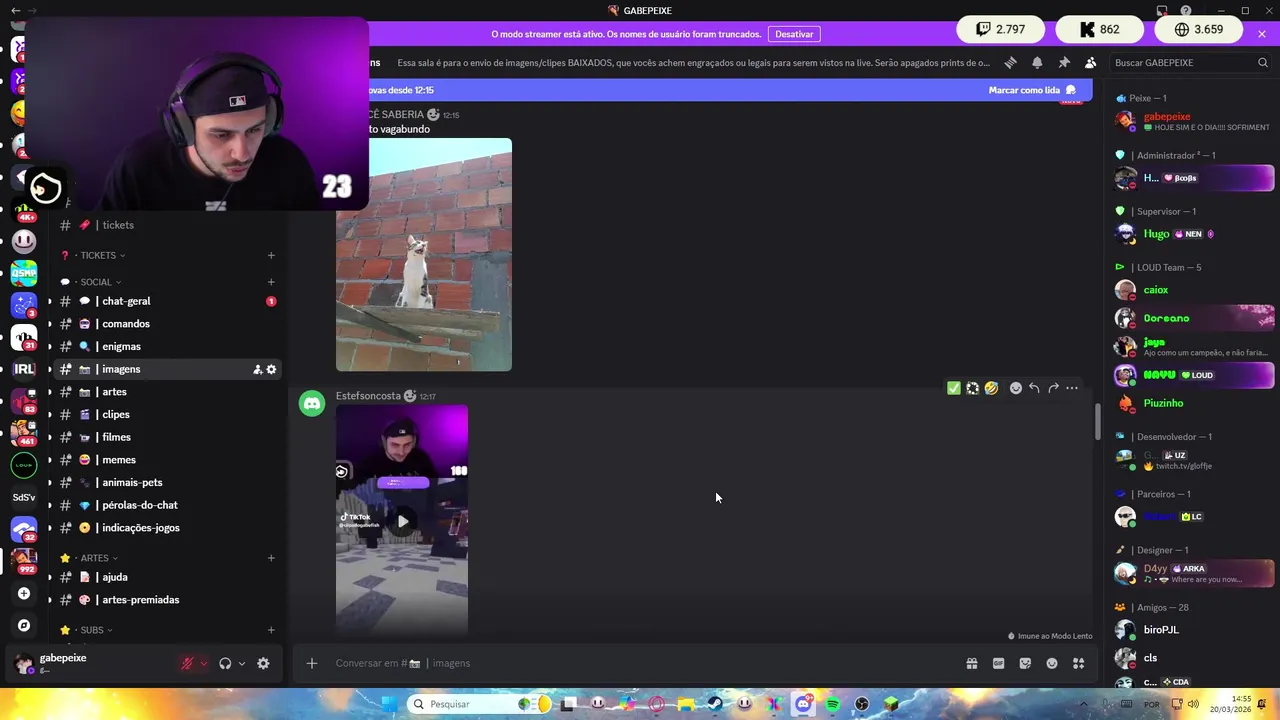Open the apps launcher icon

tap(1079, 663)
